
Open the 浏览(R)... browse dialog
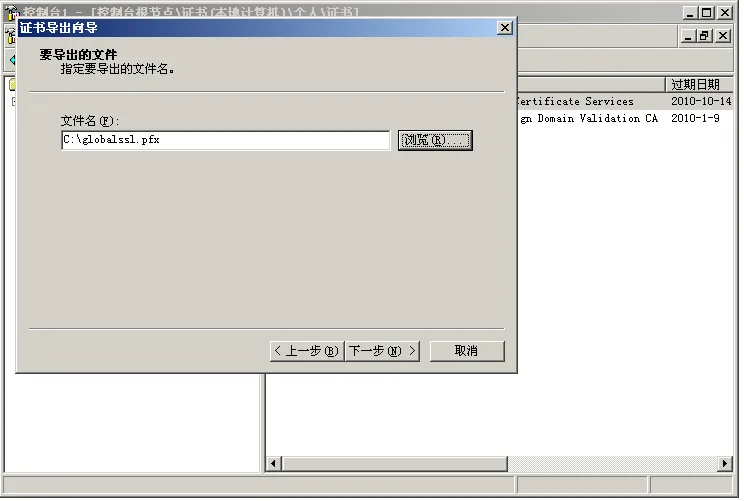tap(435, 140)
